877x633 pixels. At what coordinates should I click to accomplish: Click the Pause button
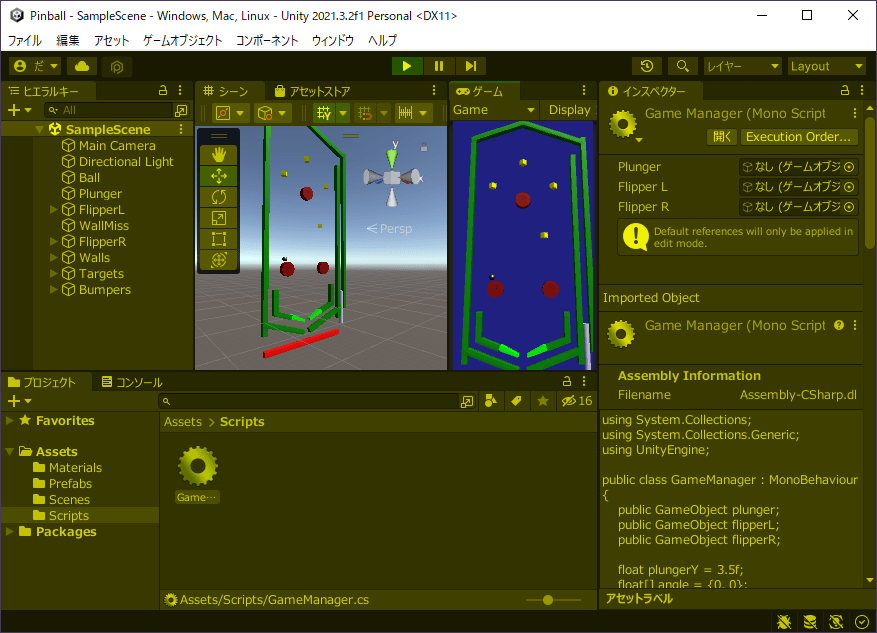click(439, 66)
